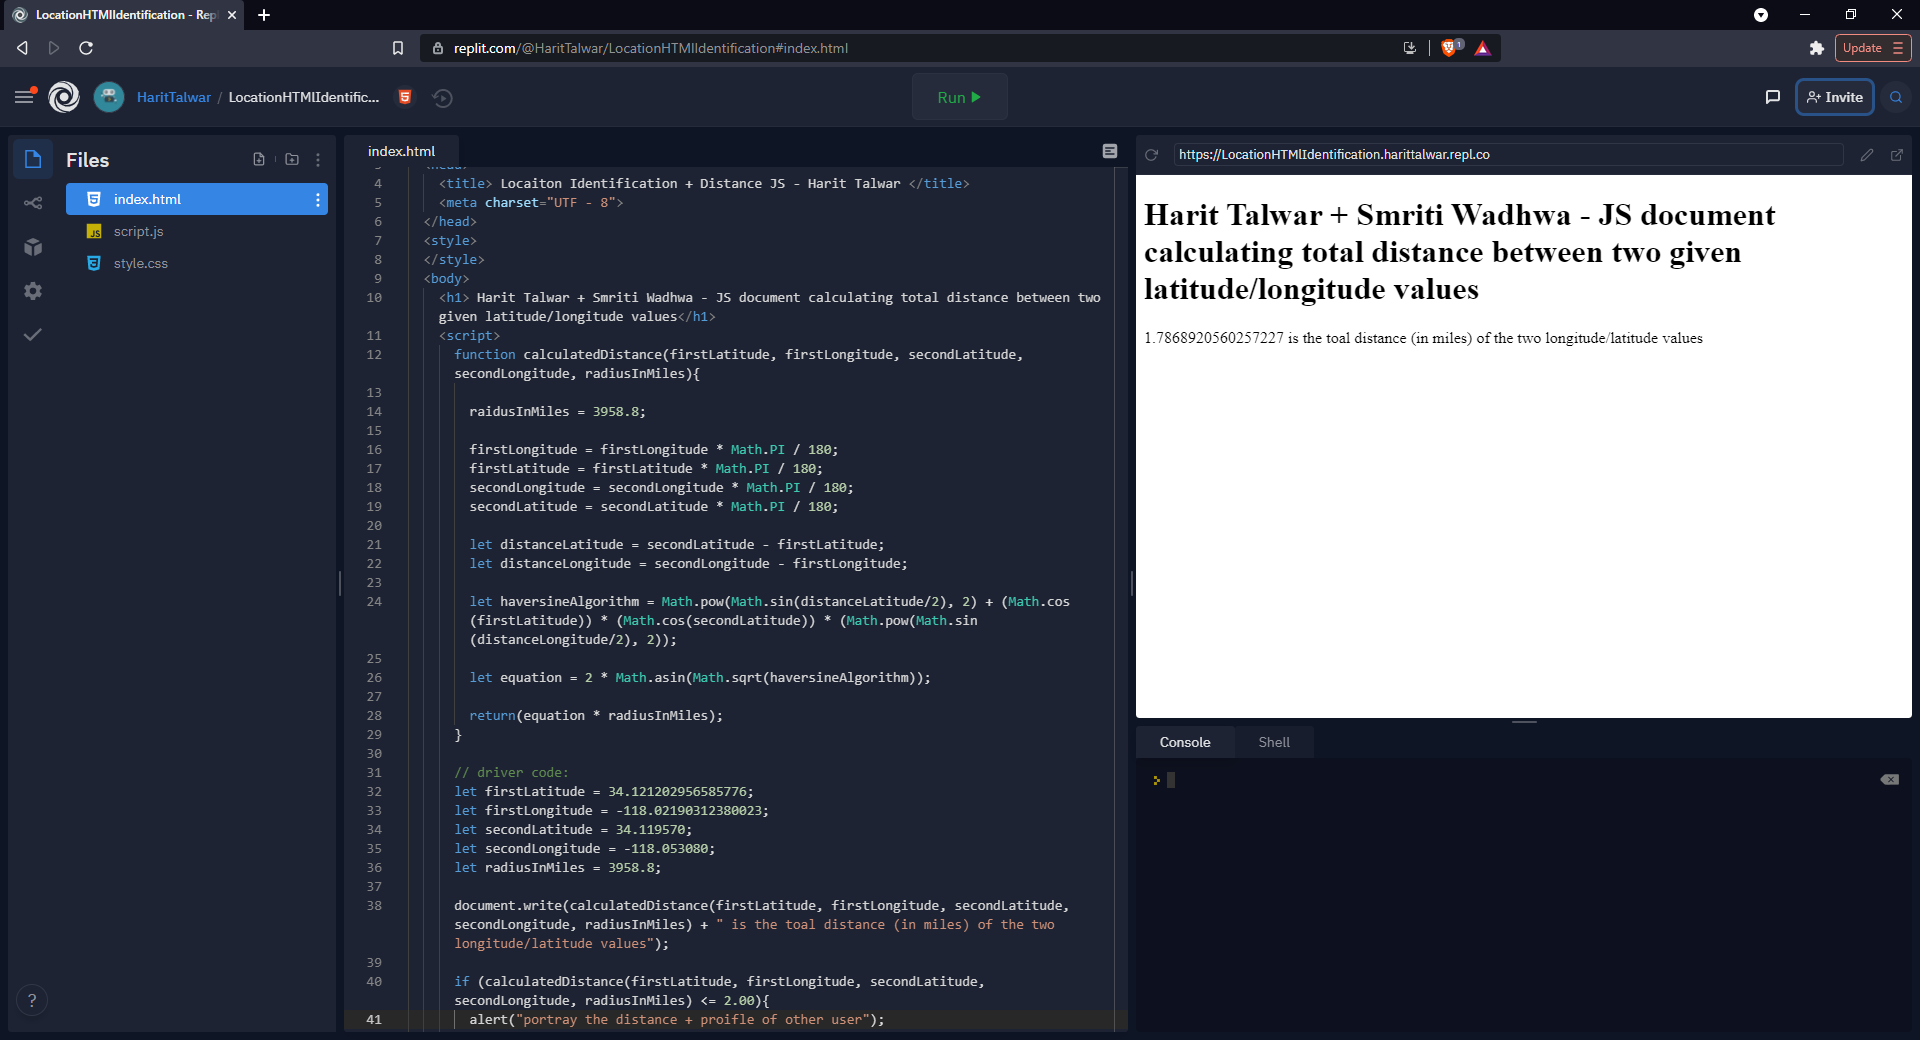
Task: Run the project with the Run button
Action: click(x=958, y=97)
